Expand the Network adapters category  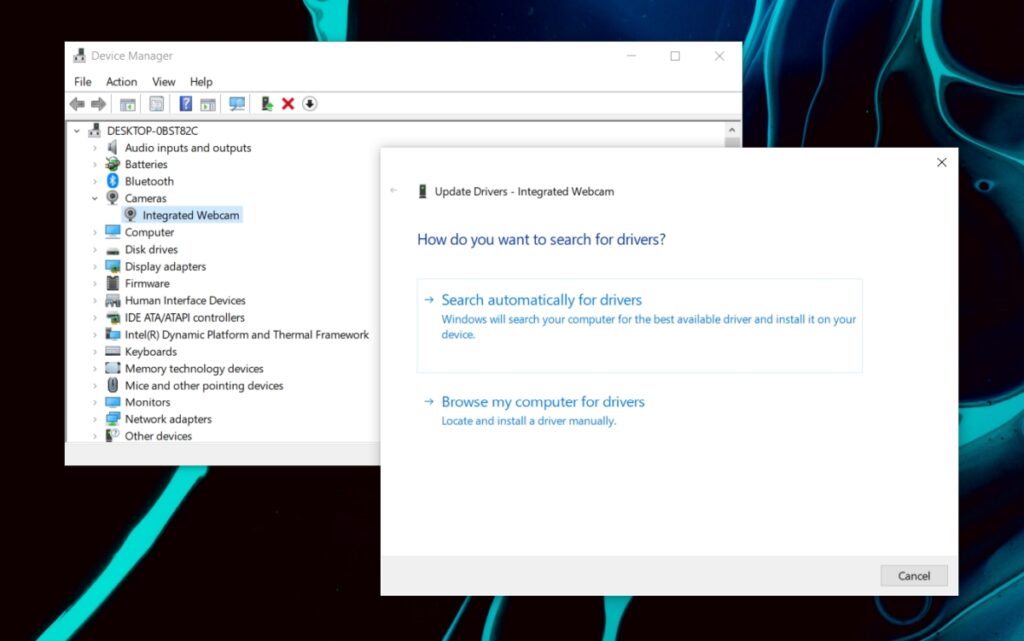click(x=95, y=419)
